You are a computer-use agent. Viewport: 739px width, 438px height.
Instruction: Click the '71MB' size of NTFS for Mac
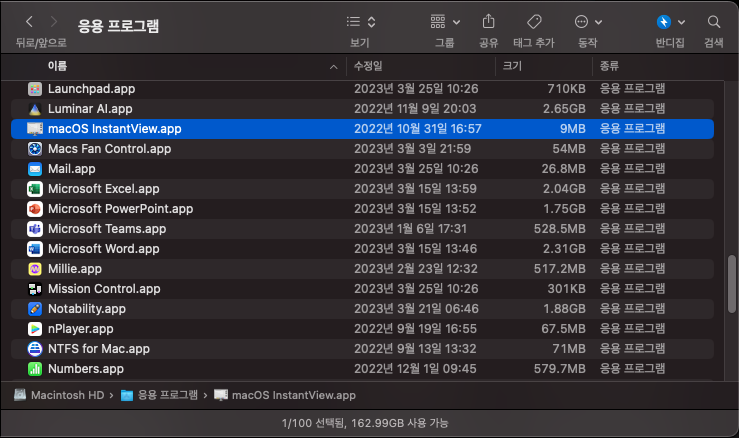coord(569,349)
